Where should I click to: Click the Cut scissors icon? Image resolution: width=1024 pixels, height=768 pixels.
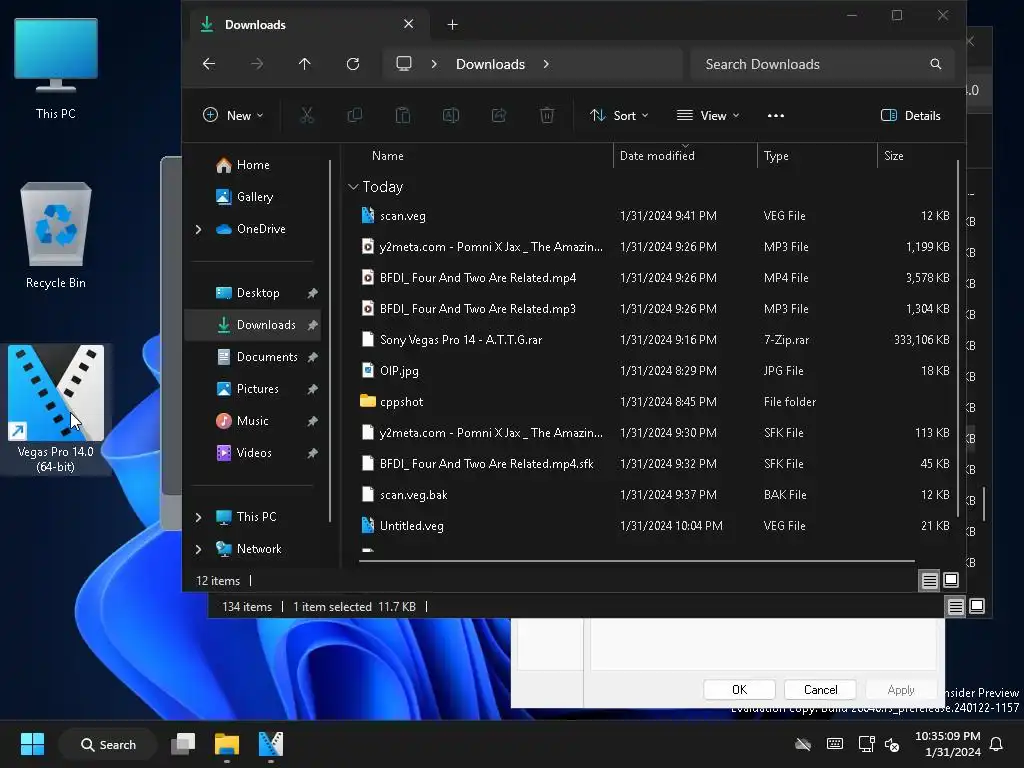[307, 116]
